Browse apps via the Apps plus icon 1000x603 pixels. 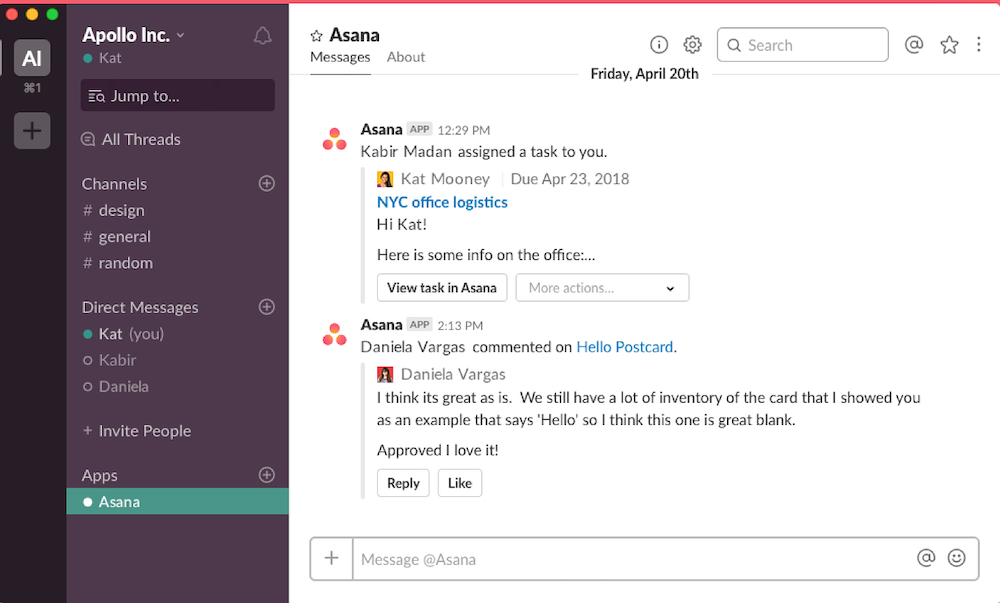(x=267, y=475)
